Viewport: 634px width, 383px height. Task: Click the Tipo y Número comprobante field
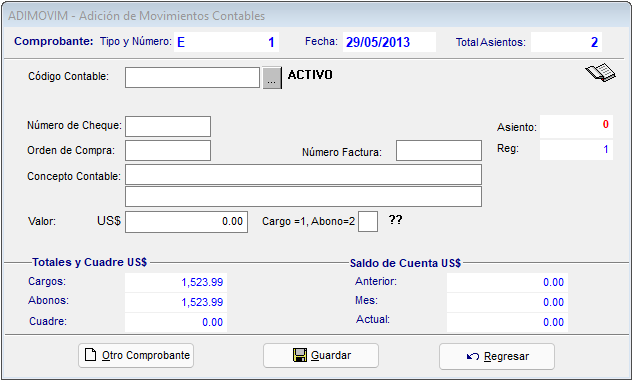coord(226,42)
